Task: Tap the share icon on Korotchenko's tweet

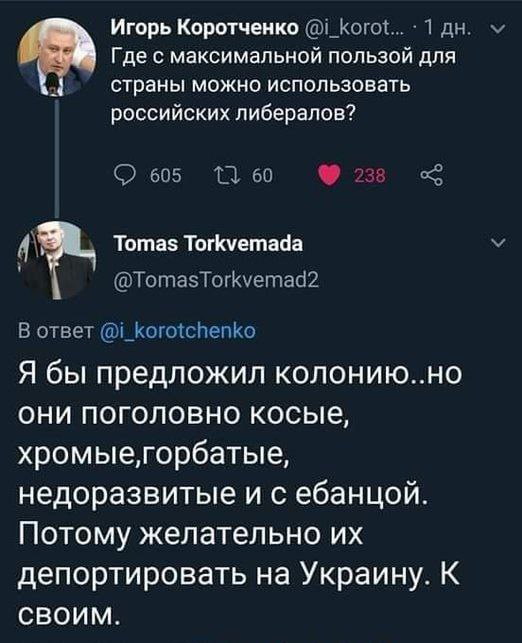Action: click(432, 176)
